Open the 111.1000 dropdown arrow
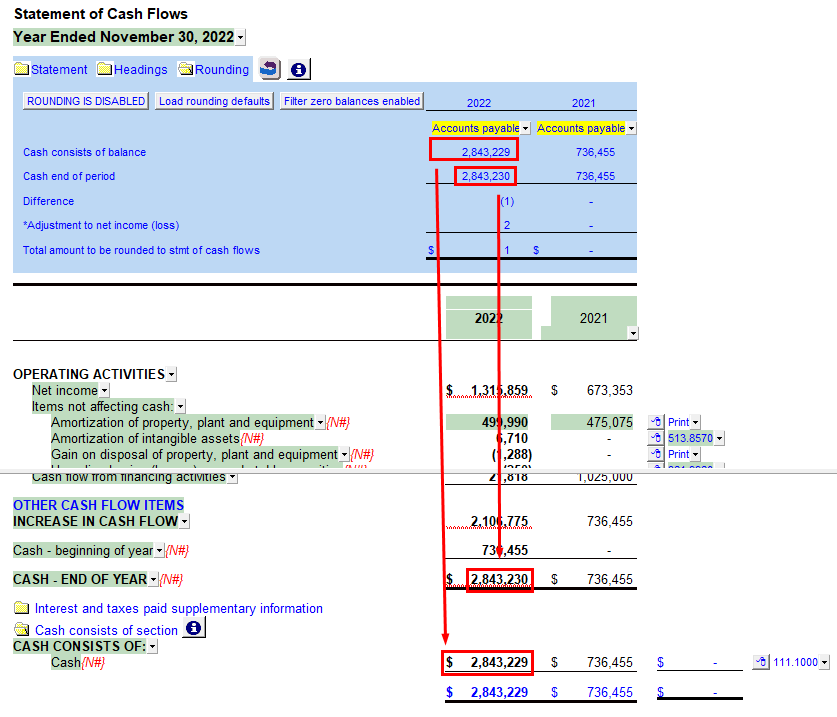The width and height of the screenshot is (837, 717). coord(825,663)
